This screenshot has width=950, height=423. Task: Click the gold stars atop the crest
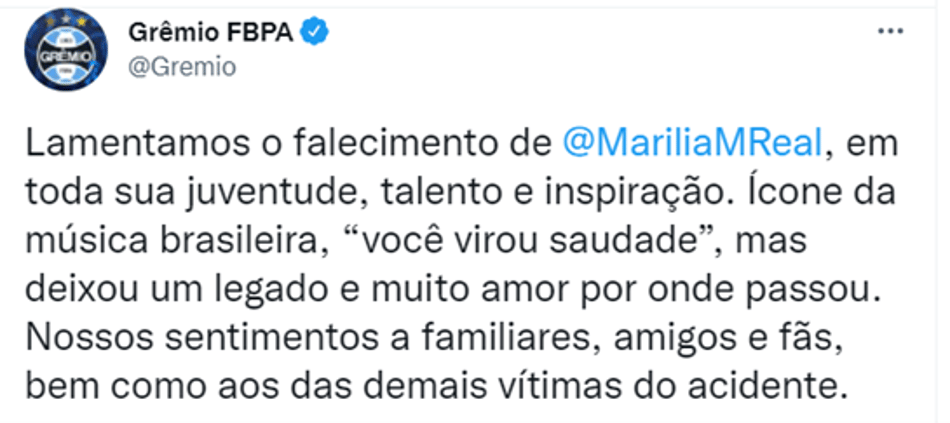click(x=65, y=21)
